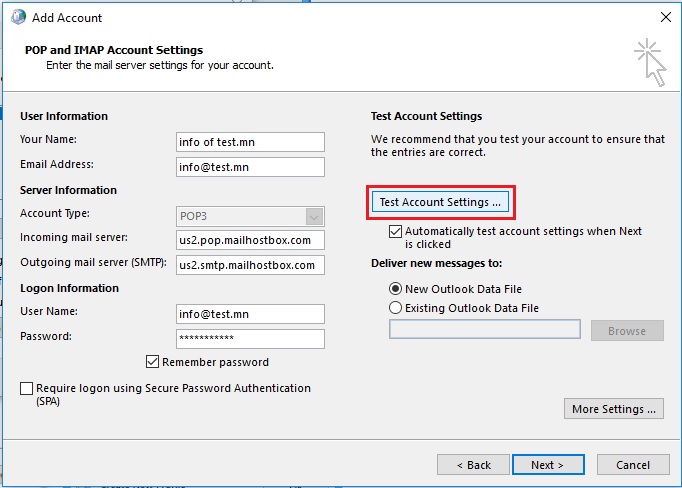
Task: Uncheck Automatically test account settings option
Action: [395, 231]
